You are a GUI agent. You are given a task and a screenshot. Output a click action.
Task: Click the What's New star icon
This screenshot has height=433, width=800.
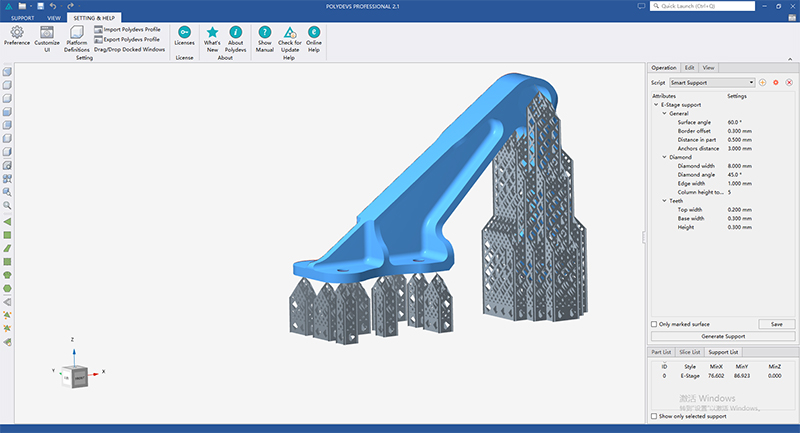[212, 32]
